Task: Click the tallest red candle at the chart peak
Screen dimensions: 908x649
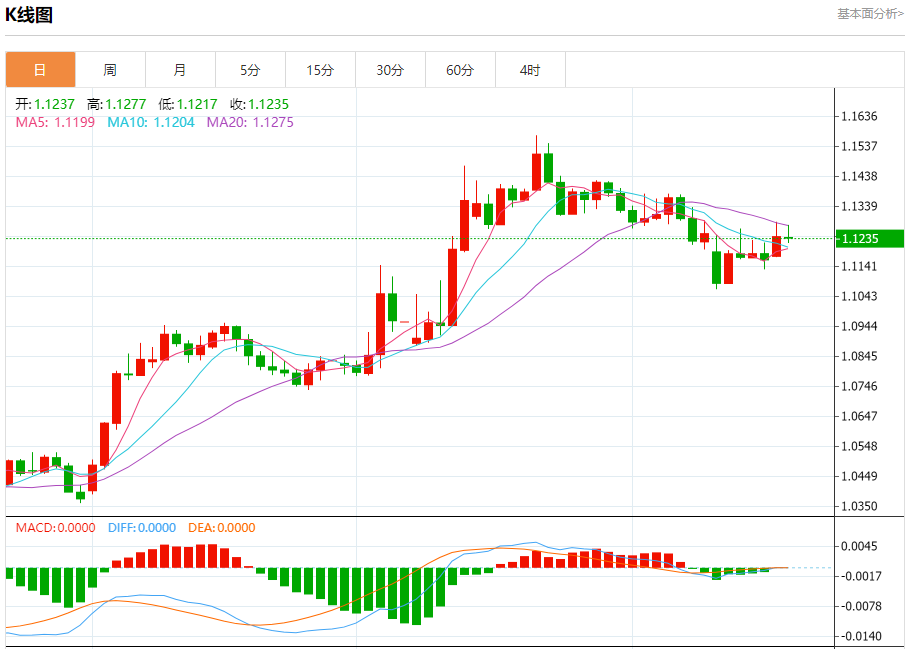Action: pyautogui.click(x=536, y=171)
